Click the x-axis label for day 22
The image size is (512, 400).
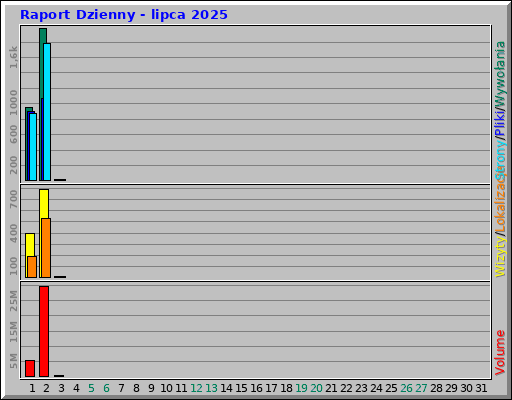[346, 388]
